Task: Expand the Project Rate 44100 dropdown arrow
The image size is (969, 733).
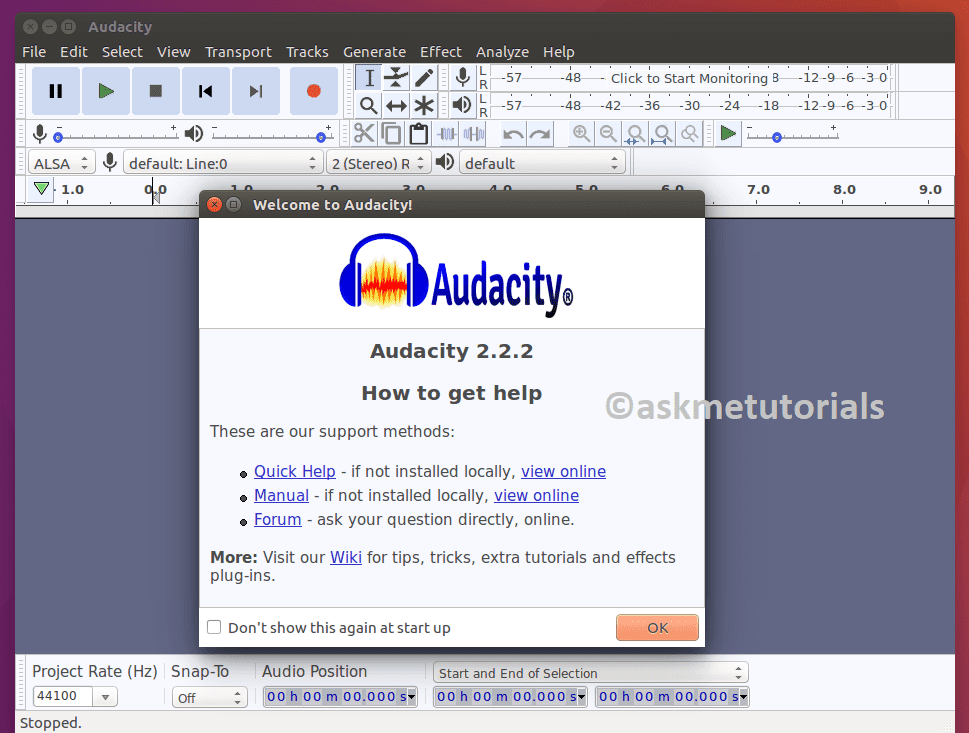Action: tap(106, 697)
